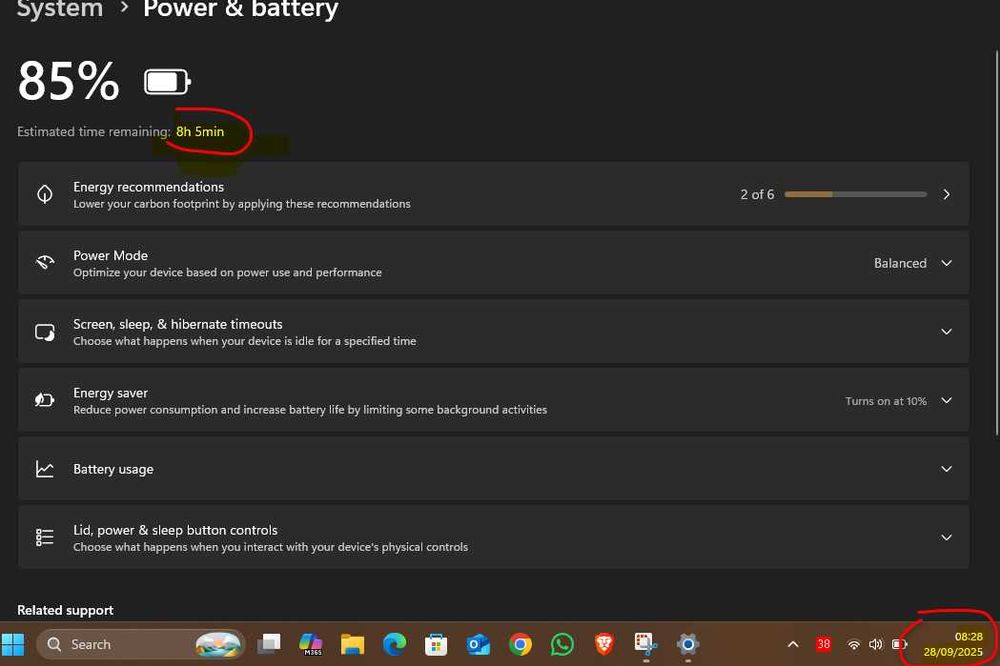Click the Related support heading

[65, 610]
